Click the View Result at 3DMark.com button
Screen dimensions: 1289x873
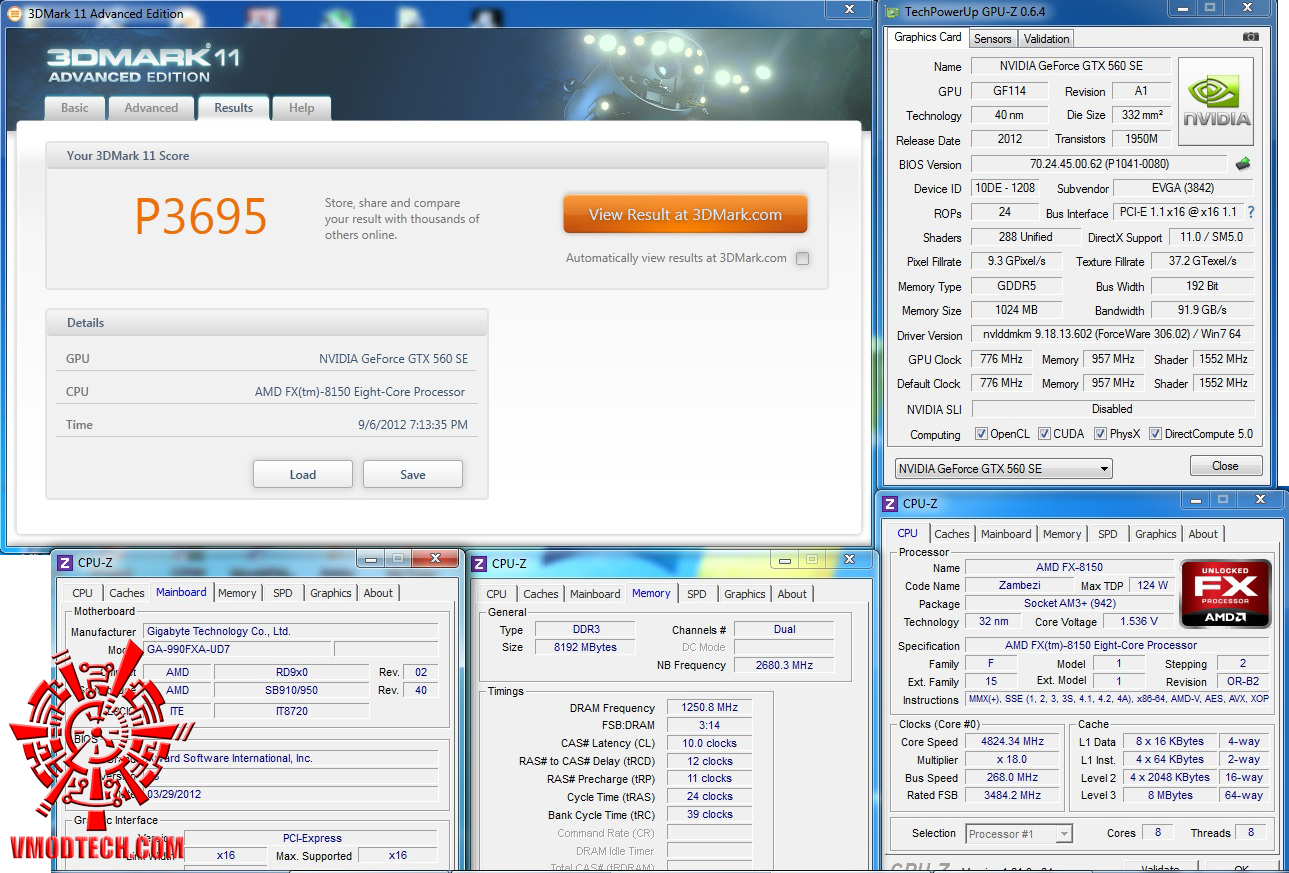coord(685,214)
